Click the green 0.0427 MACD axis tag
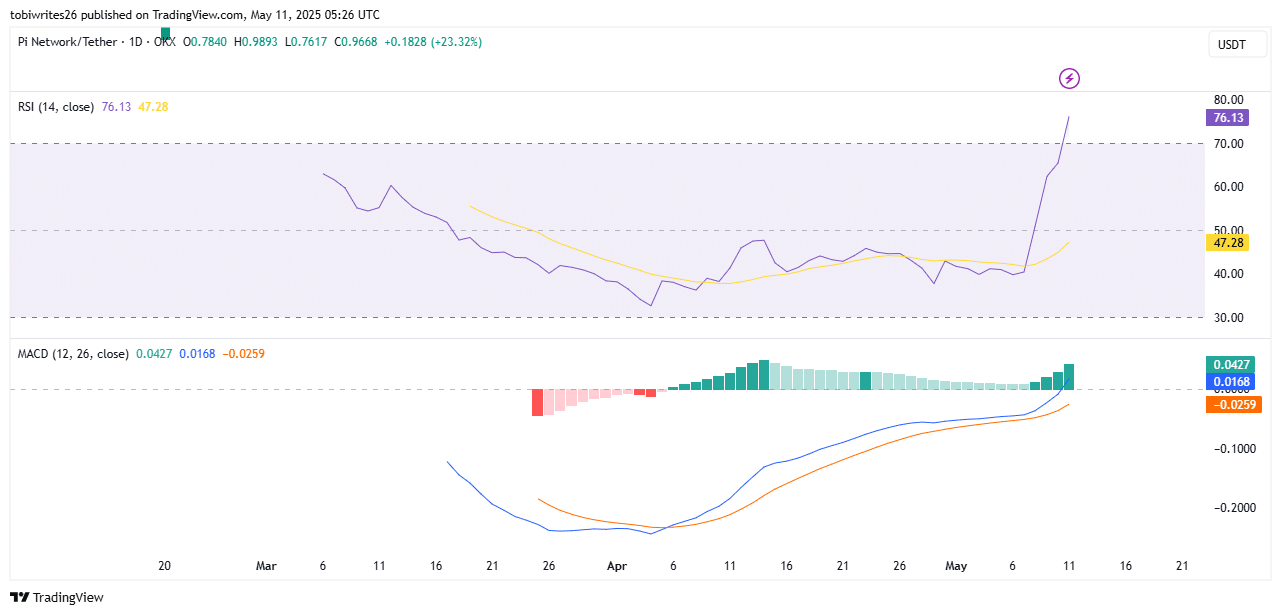Viewport: 1281px width, 615px height. [1231, 365]
